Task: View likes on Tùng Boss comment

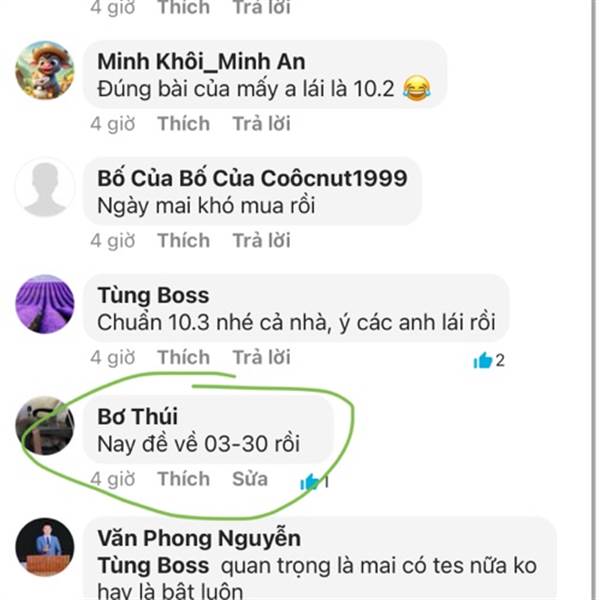Action: tap(489, 360)
